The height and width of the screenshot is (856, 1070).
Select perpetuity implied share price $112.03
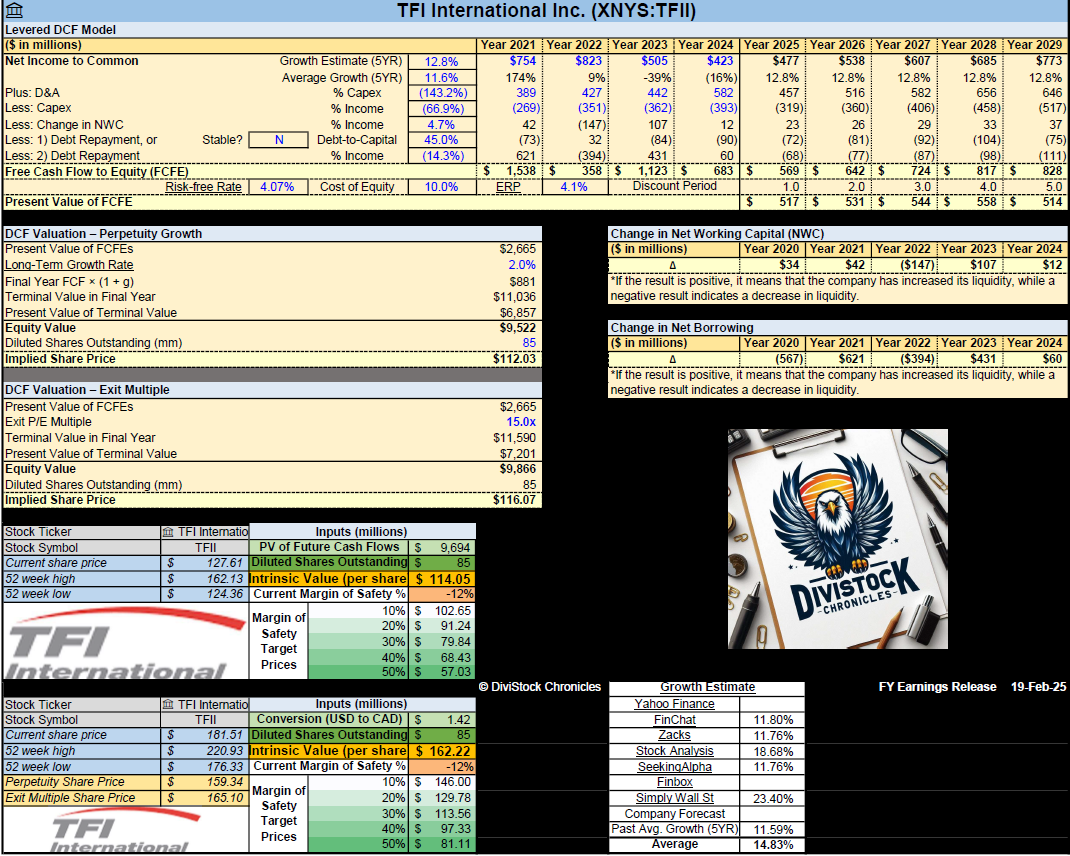pyautogui.click(x=515, y=359)
